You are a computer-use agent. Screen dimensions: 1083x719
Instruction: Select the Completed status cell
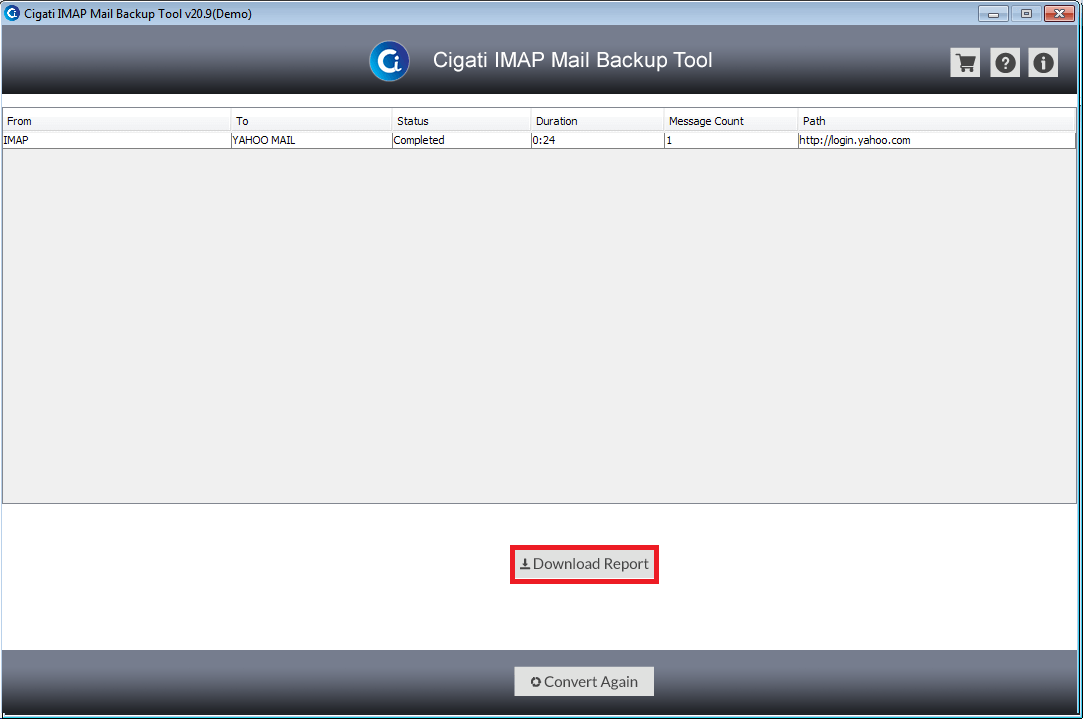(x=461, y=140)
